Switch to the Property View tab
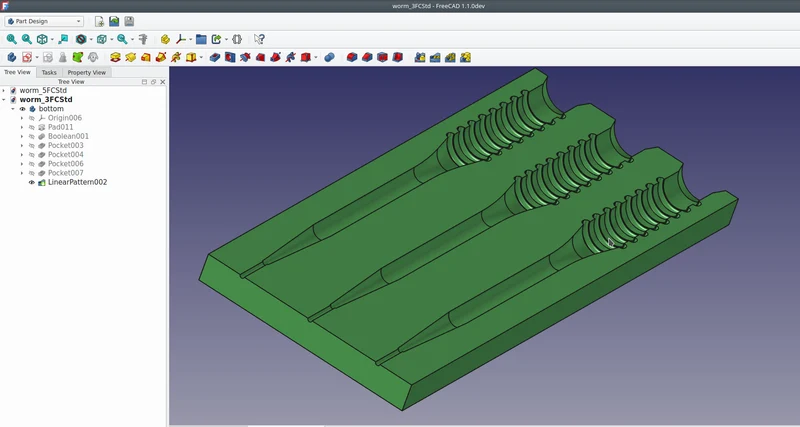Screen dimensions: 800x427 click(86, 72)
